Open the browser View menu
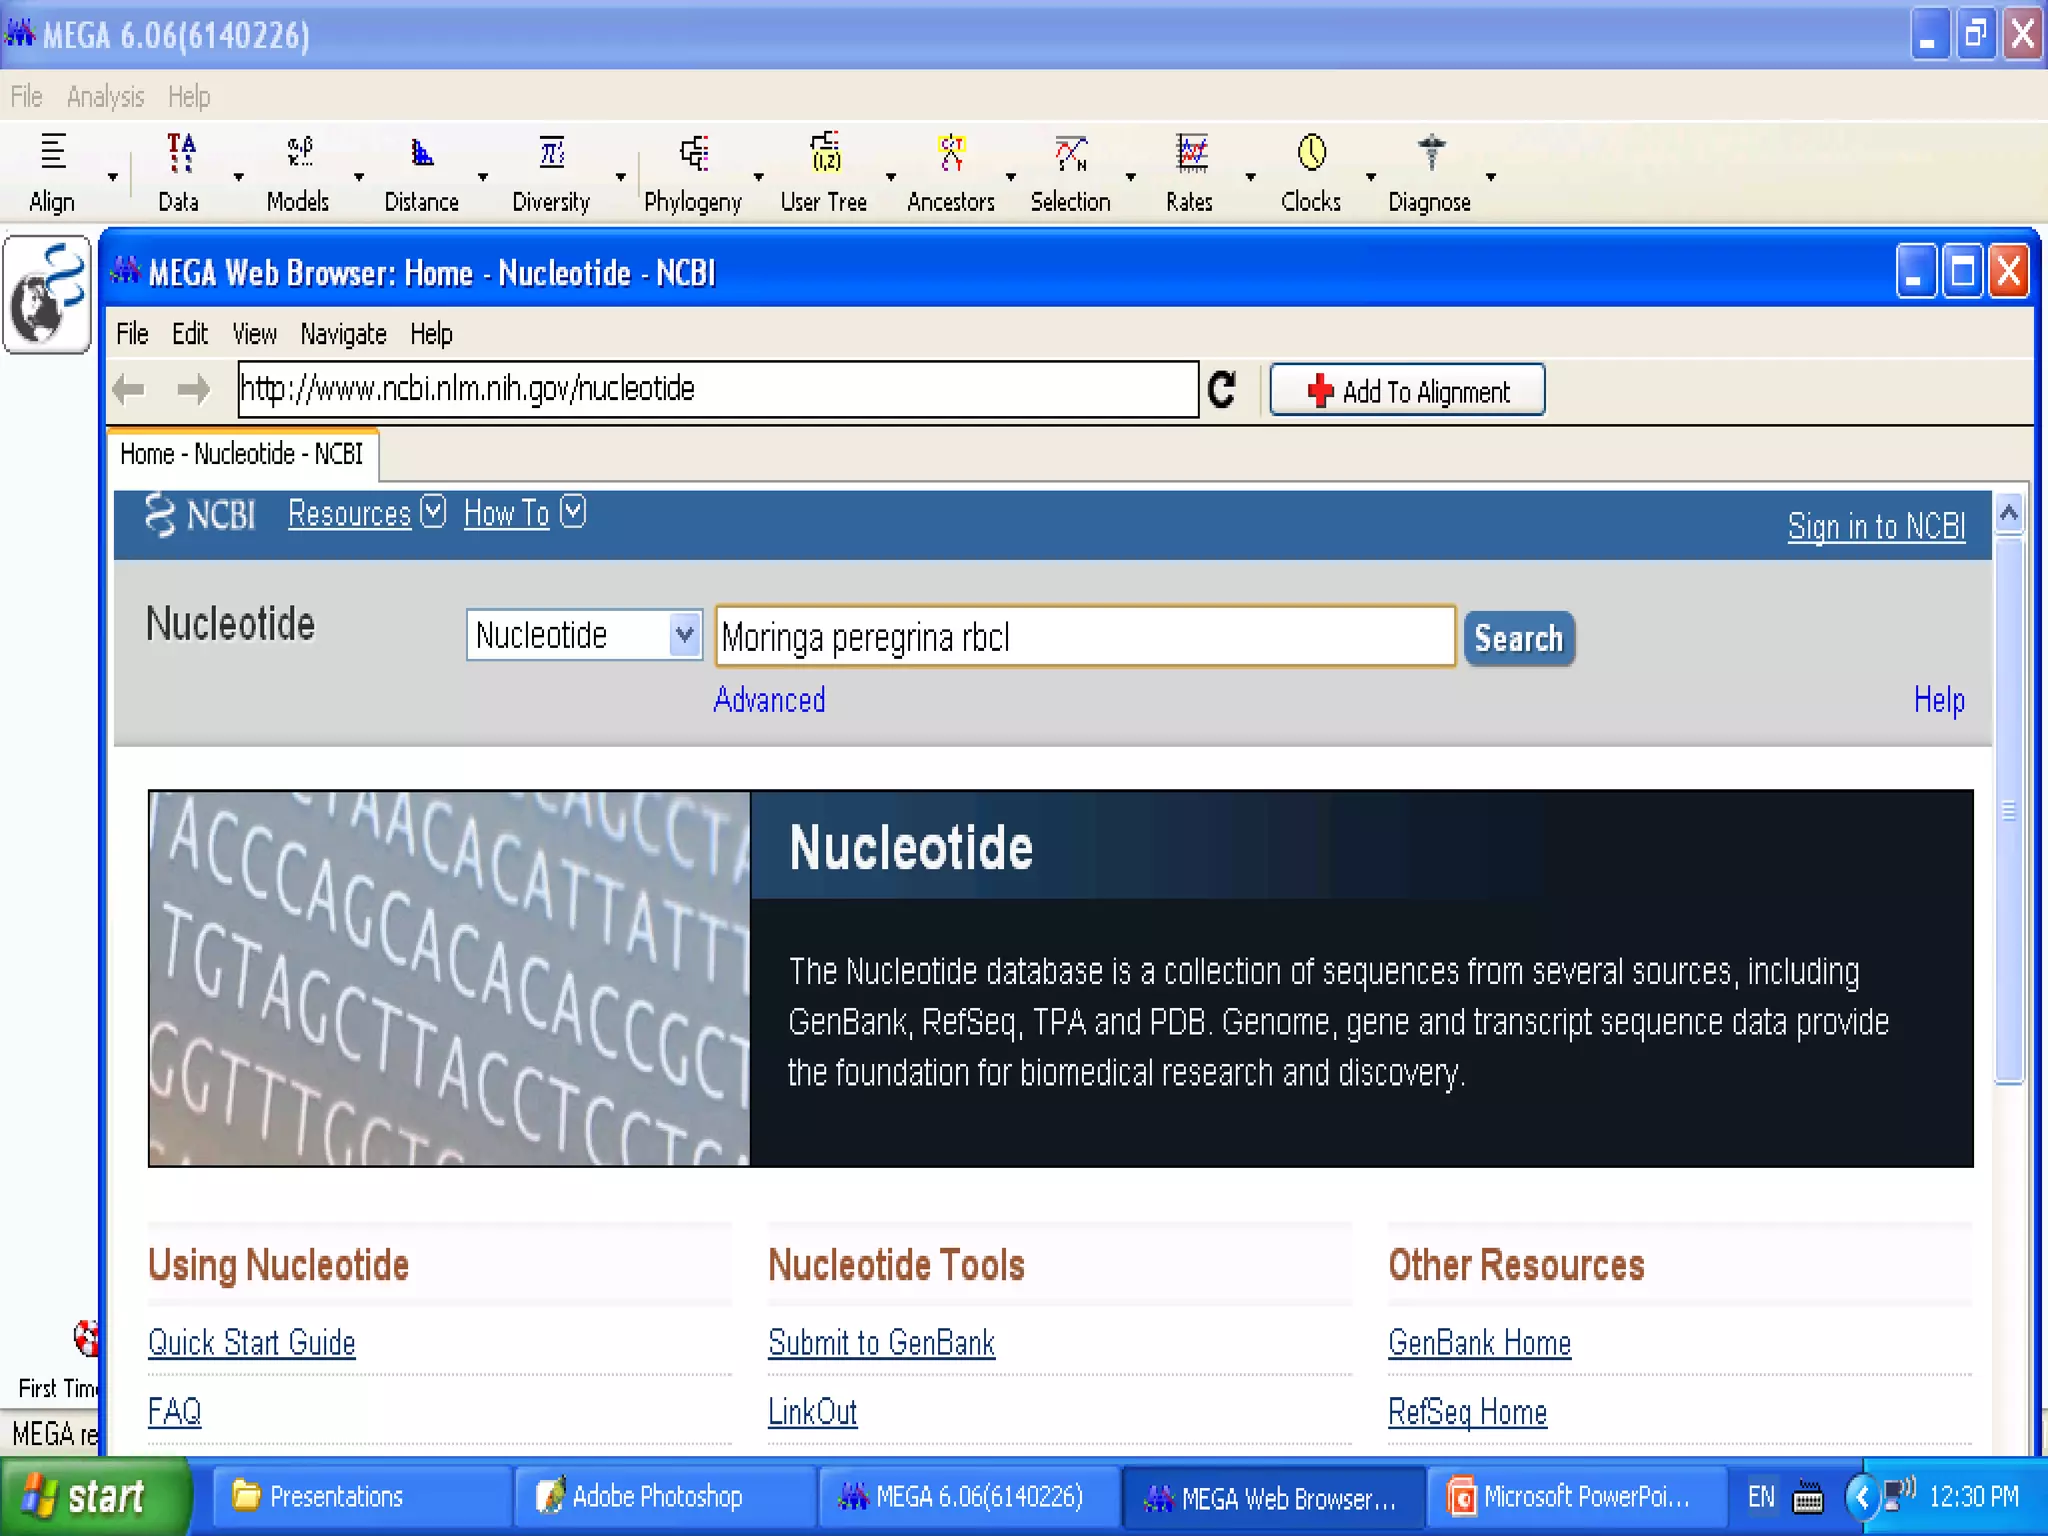This screenshot has width=2048, height=1536. 254,334
